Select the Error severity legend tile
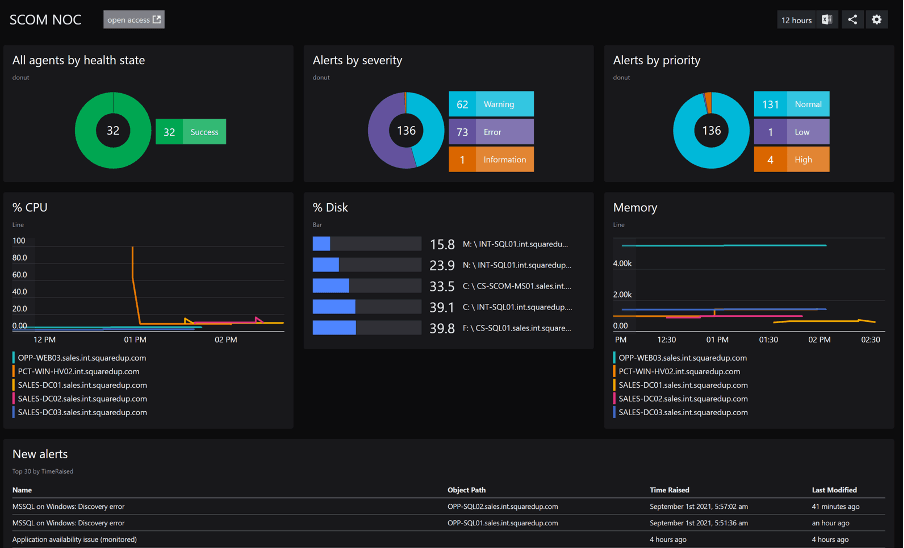Screen dimensions: 904x548 [x=490, y=132]
